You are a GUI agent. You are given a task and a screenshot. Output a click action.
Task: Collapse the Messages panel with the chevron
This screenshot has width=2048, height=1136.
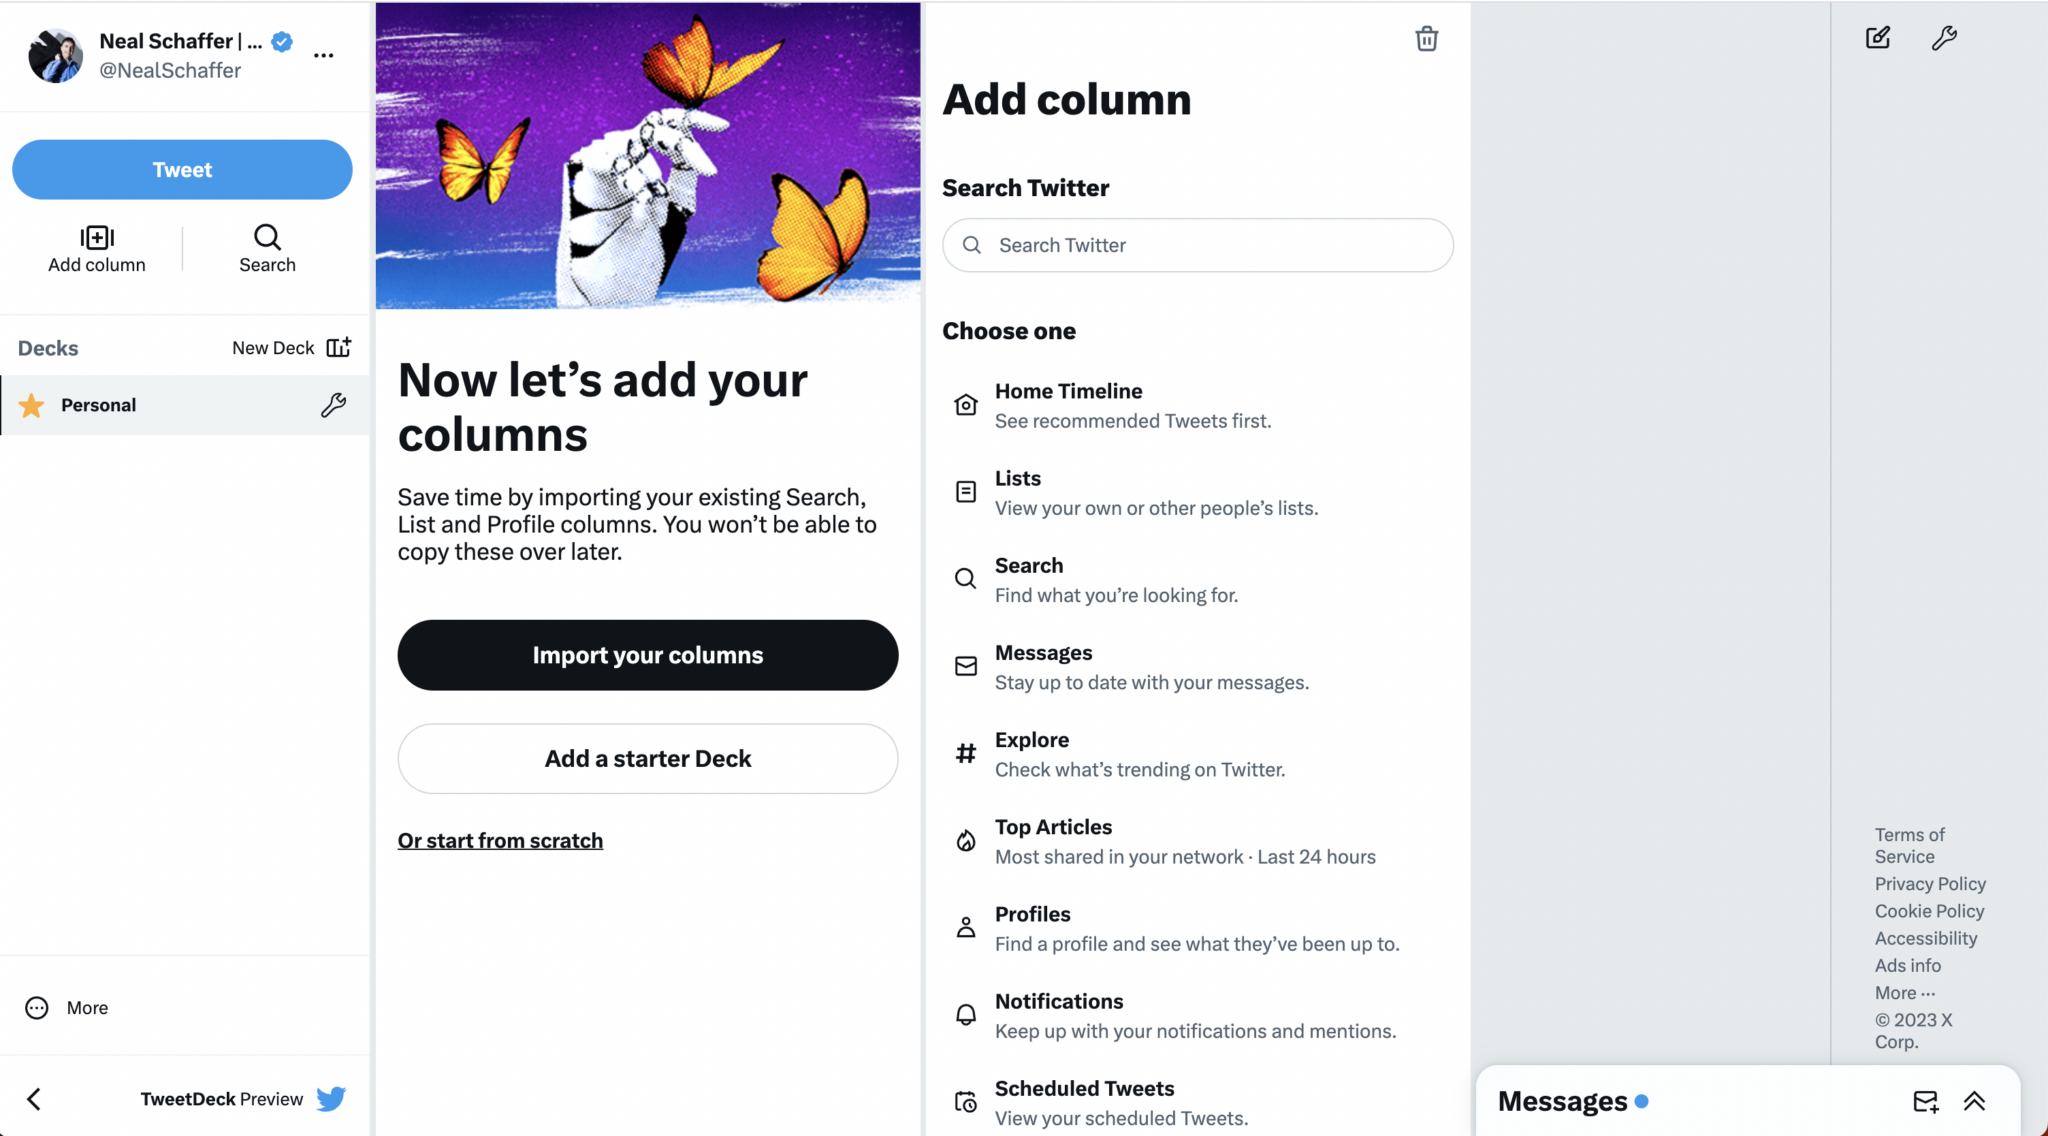1975,1101
